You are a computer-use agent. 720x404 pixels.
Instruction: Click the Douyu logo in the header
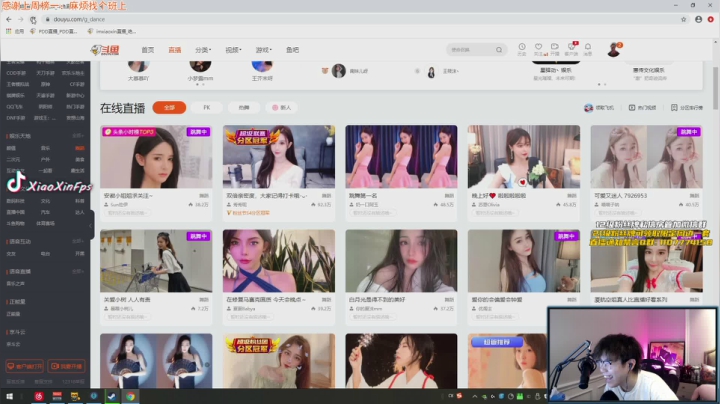(x=105, y=50)
